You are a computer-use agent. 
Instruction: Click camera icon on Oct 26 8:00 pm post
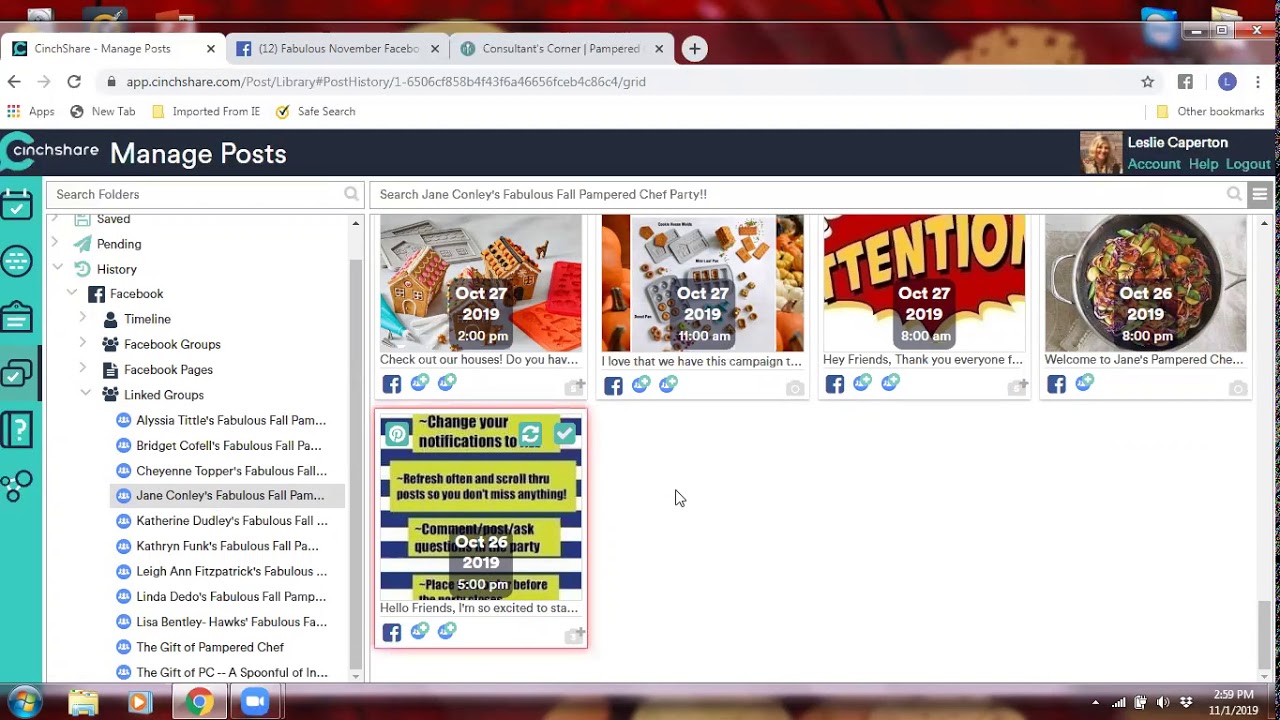click(1238, 388)
